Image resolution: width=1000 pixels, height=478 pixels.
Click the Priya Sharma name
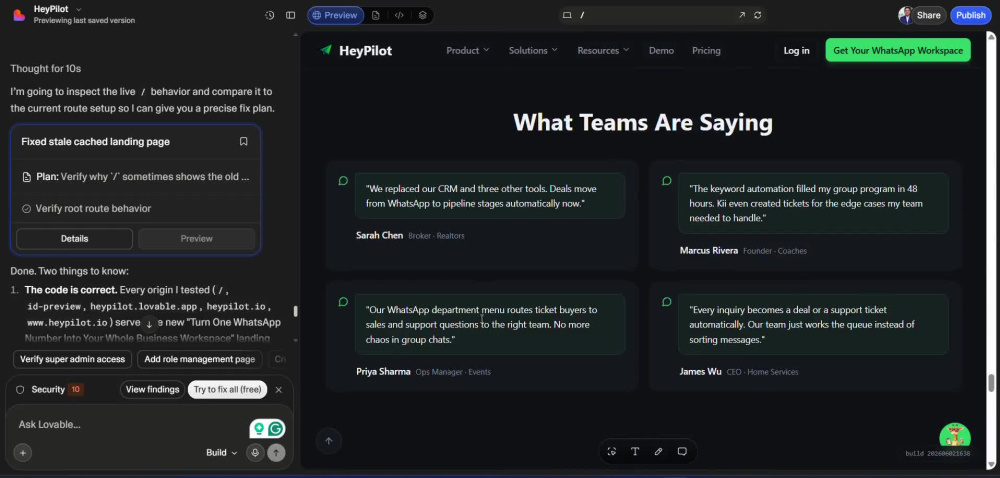pyautogui.click(x=383, y=371)
